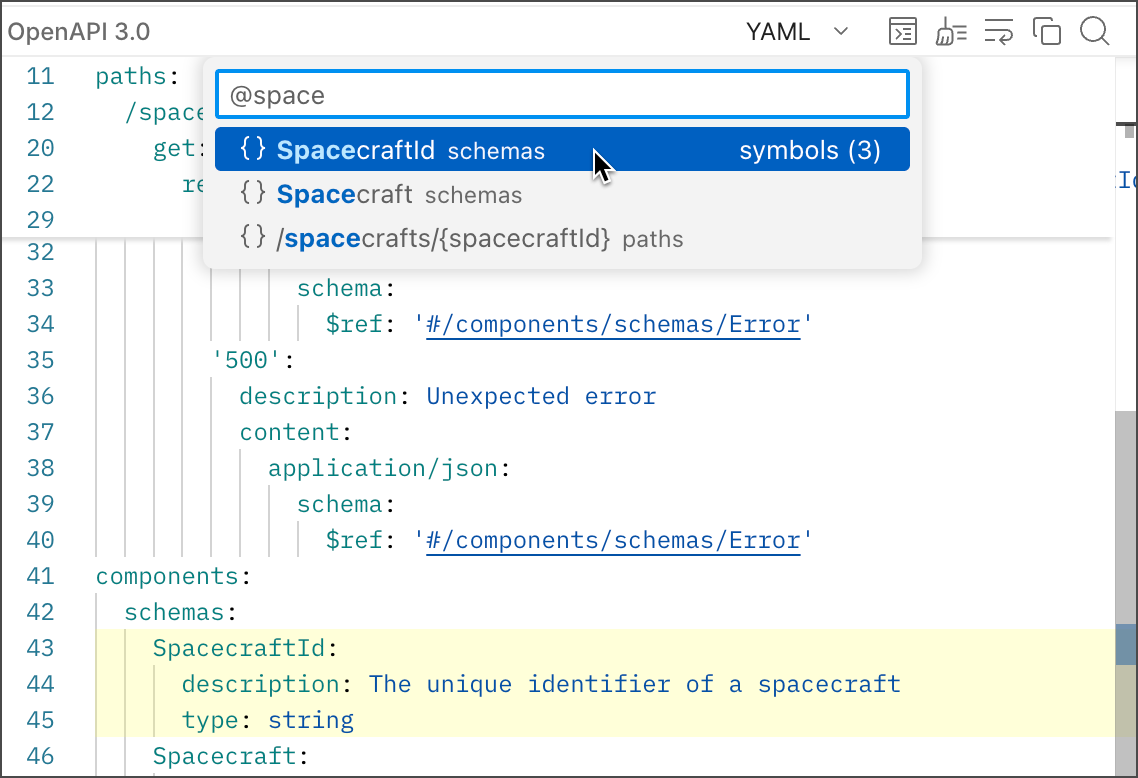Viewport: 1138px width, 778px height.
Task: Select the Spacecraft schemas symbol result
Action: 562,194
